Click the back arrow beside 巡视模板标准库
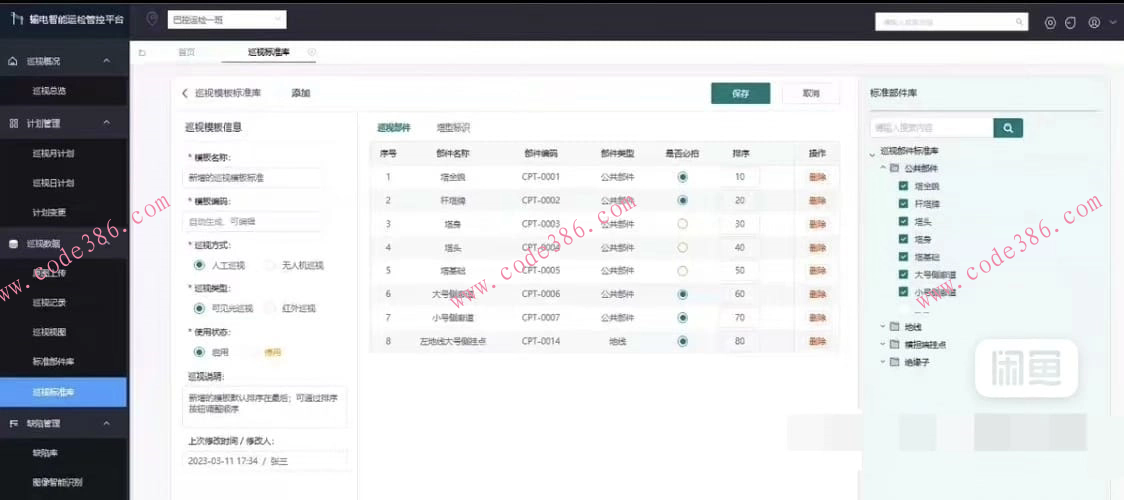This screenshot has width=1124, height=500. point(185,93)
